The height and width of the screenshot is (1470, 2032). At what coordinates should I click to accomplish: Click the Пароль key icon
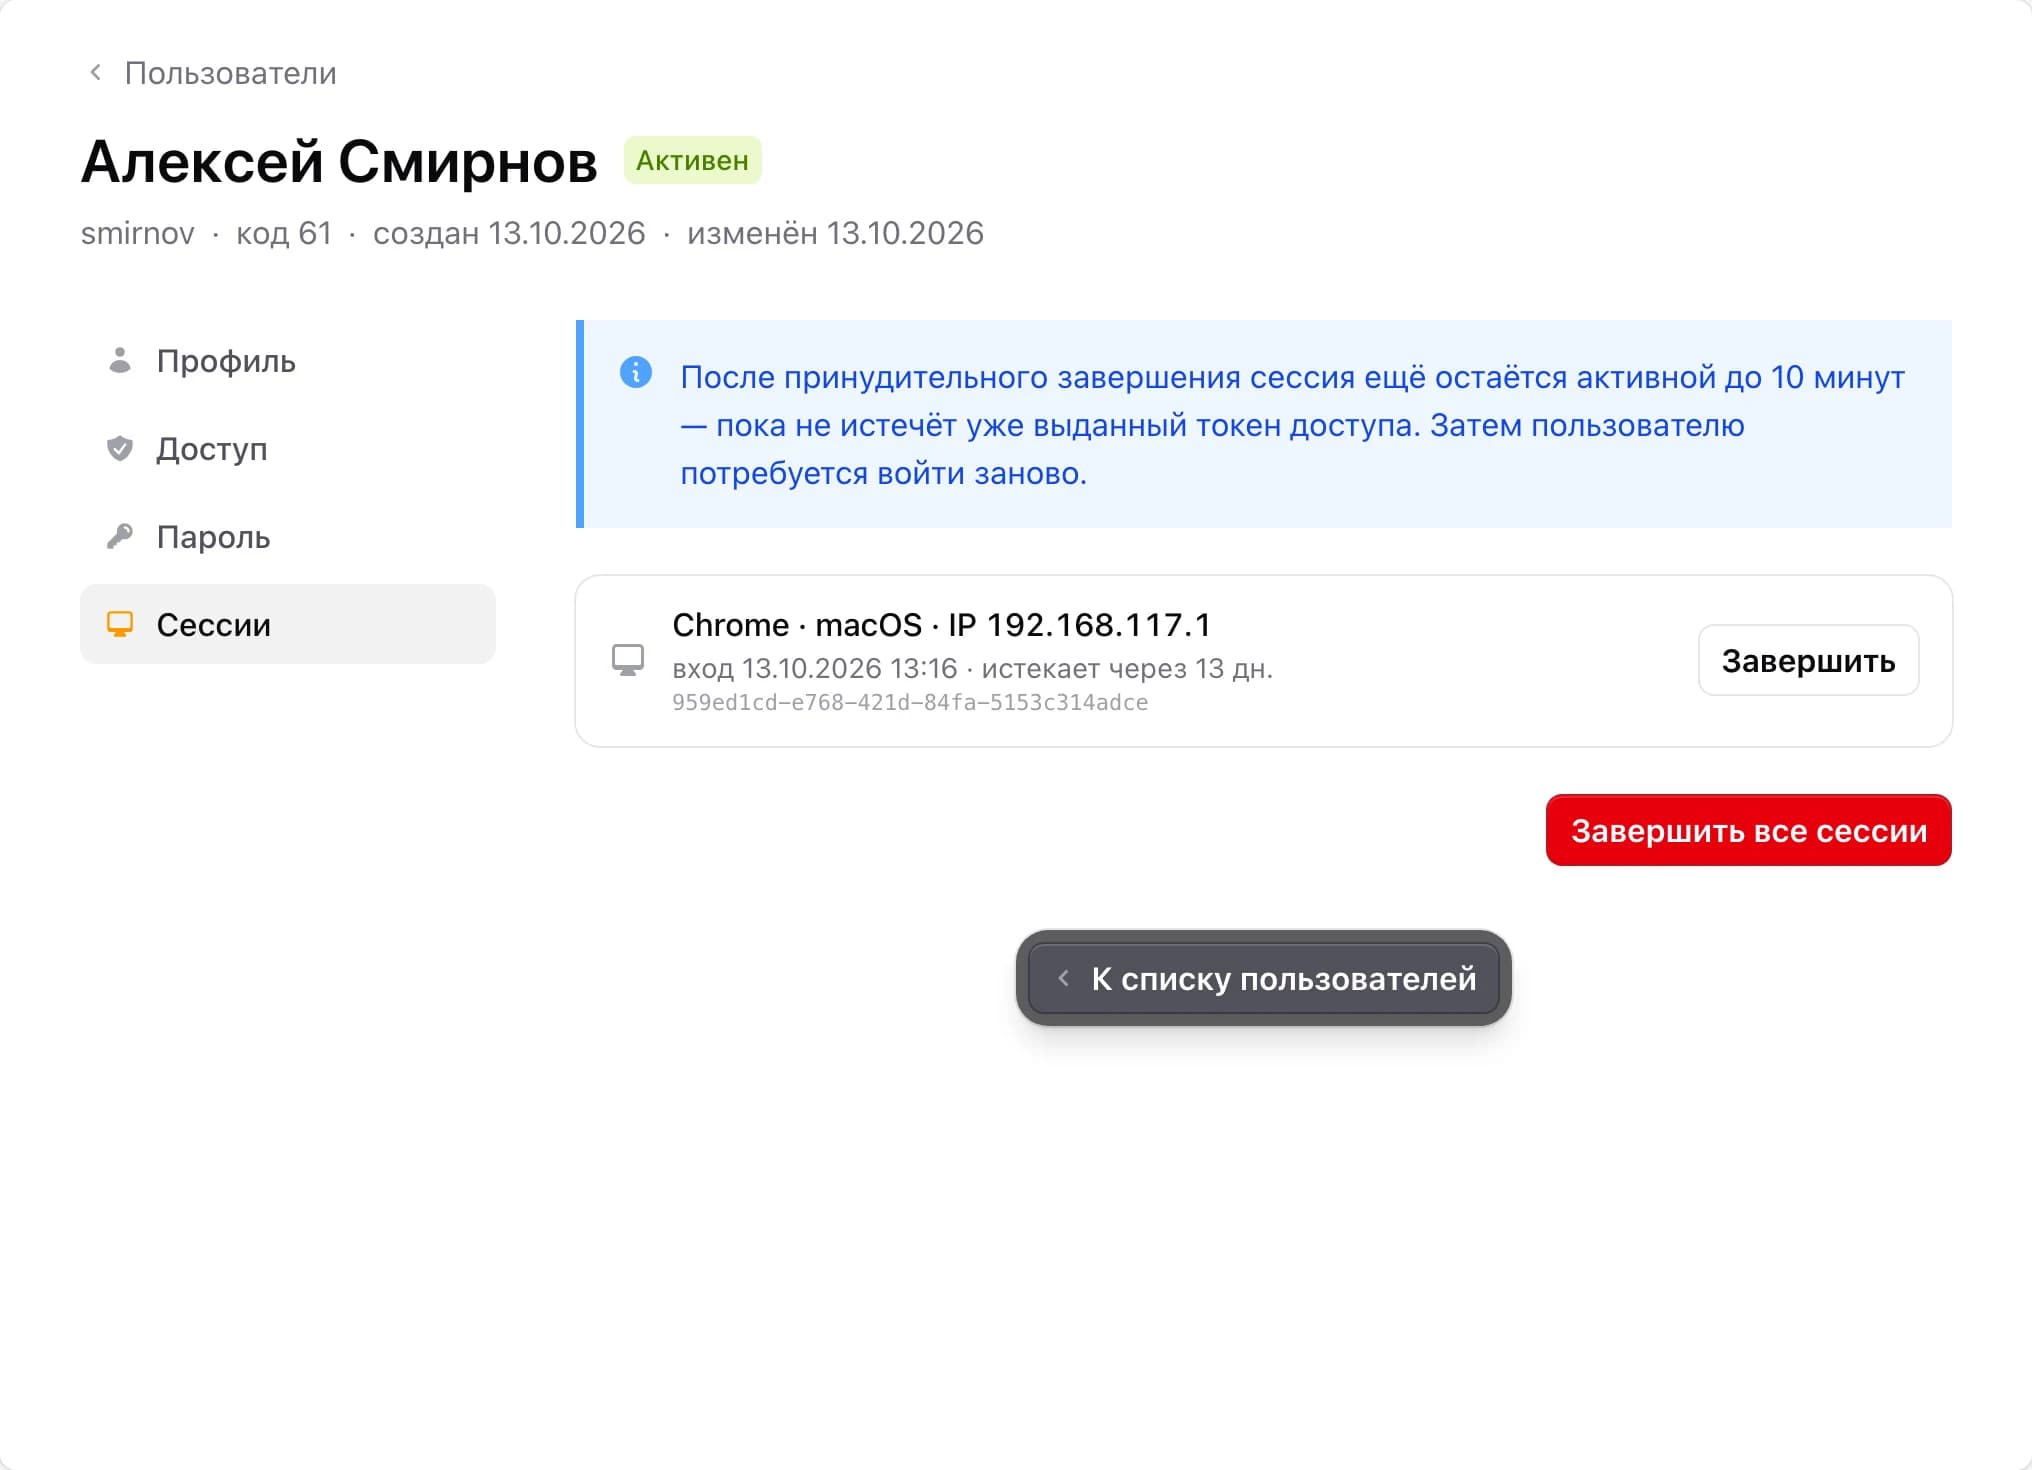120,537
